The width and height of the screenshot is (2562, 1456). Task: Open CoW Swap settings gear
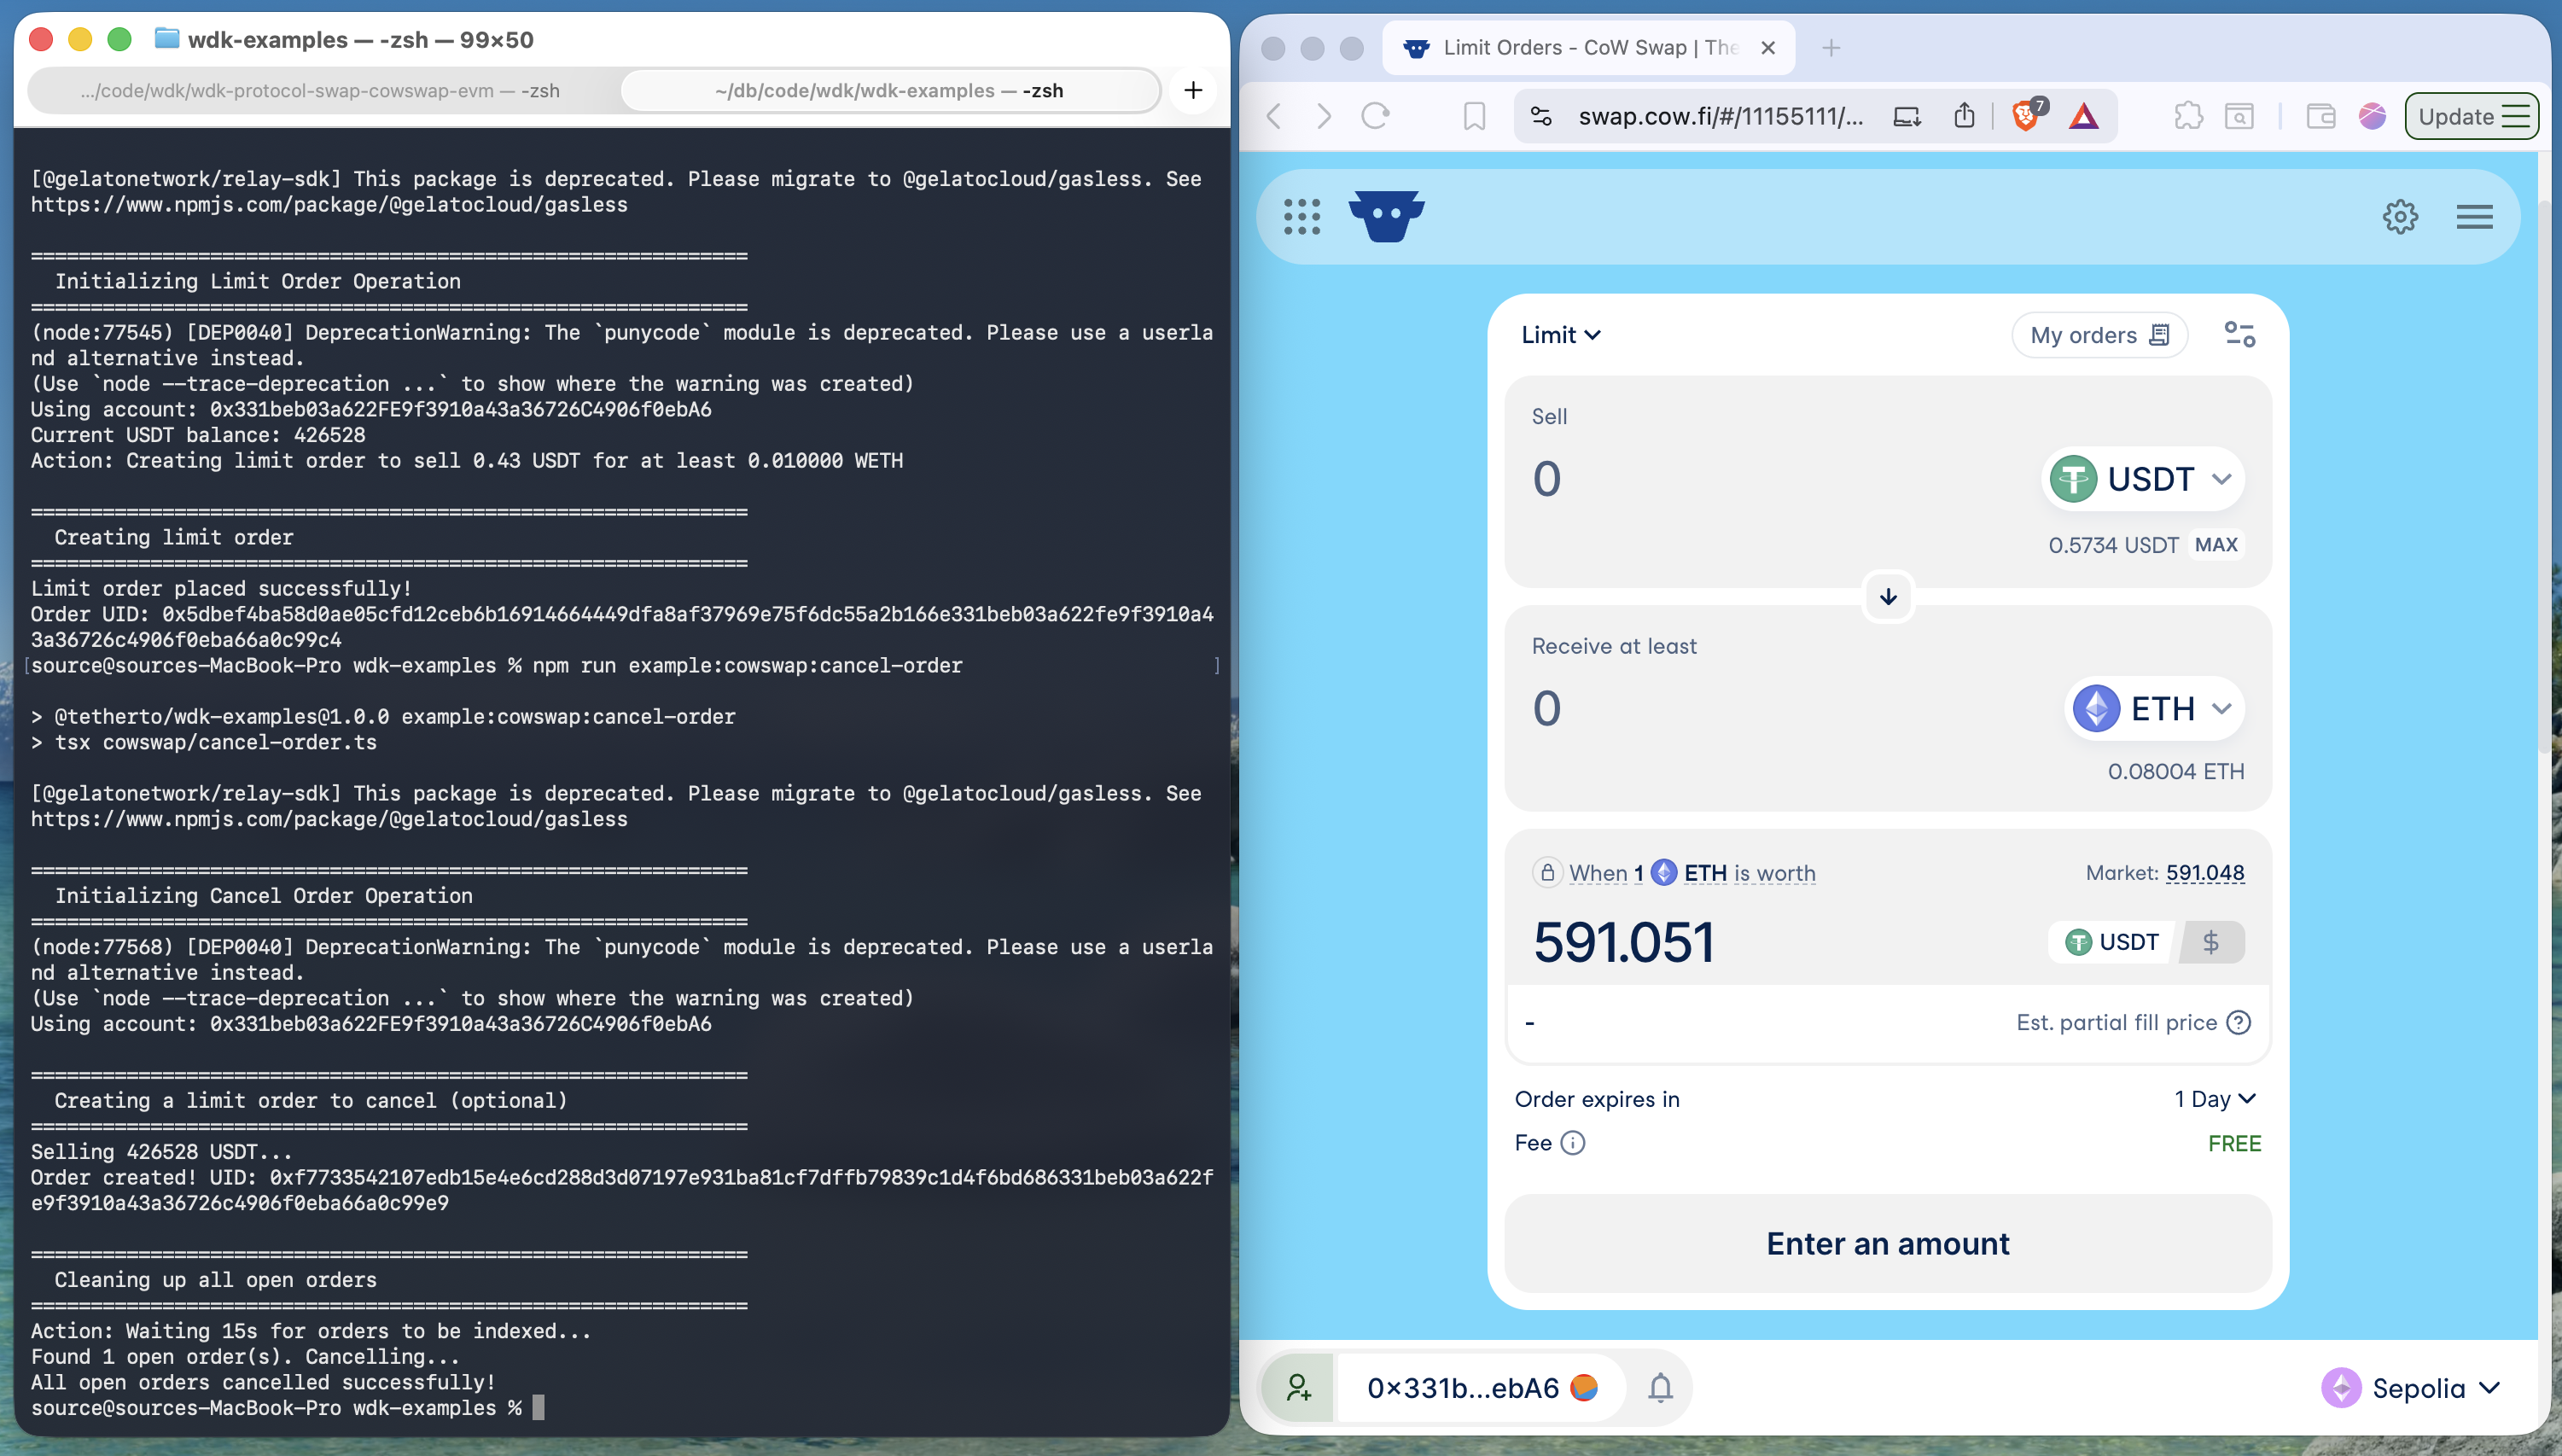[2399, 216]
